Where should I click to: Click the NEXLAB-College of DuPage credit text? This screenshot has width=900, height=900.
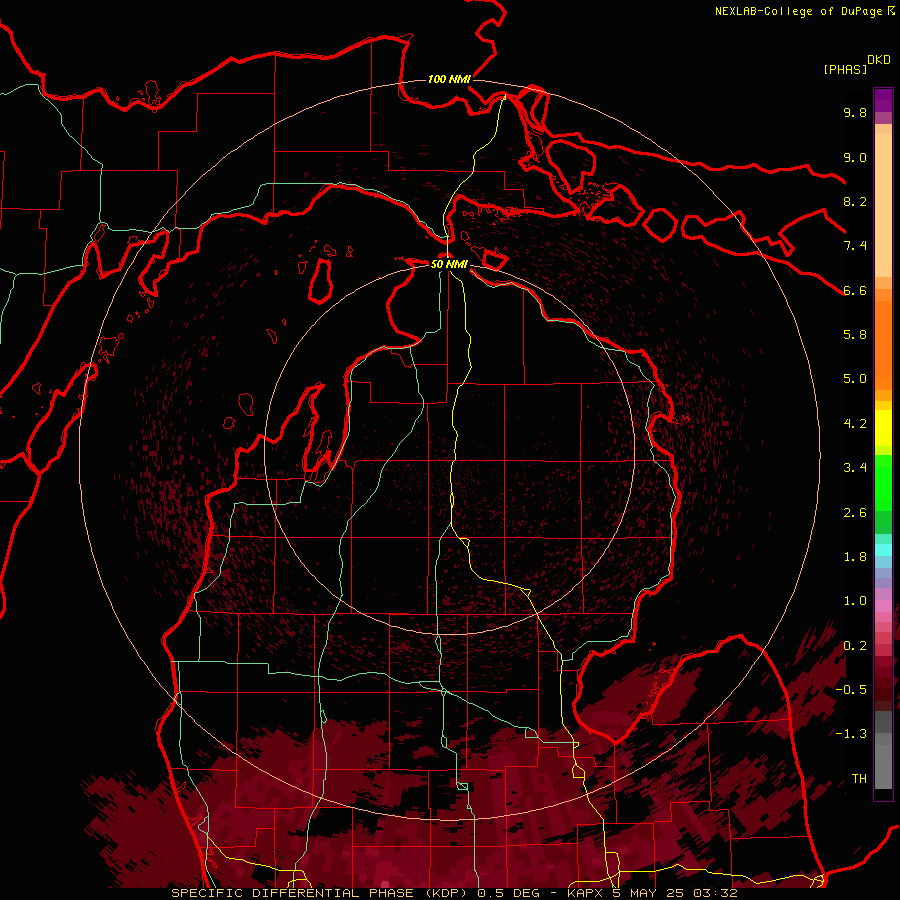click(799, 11)
